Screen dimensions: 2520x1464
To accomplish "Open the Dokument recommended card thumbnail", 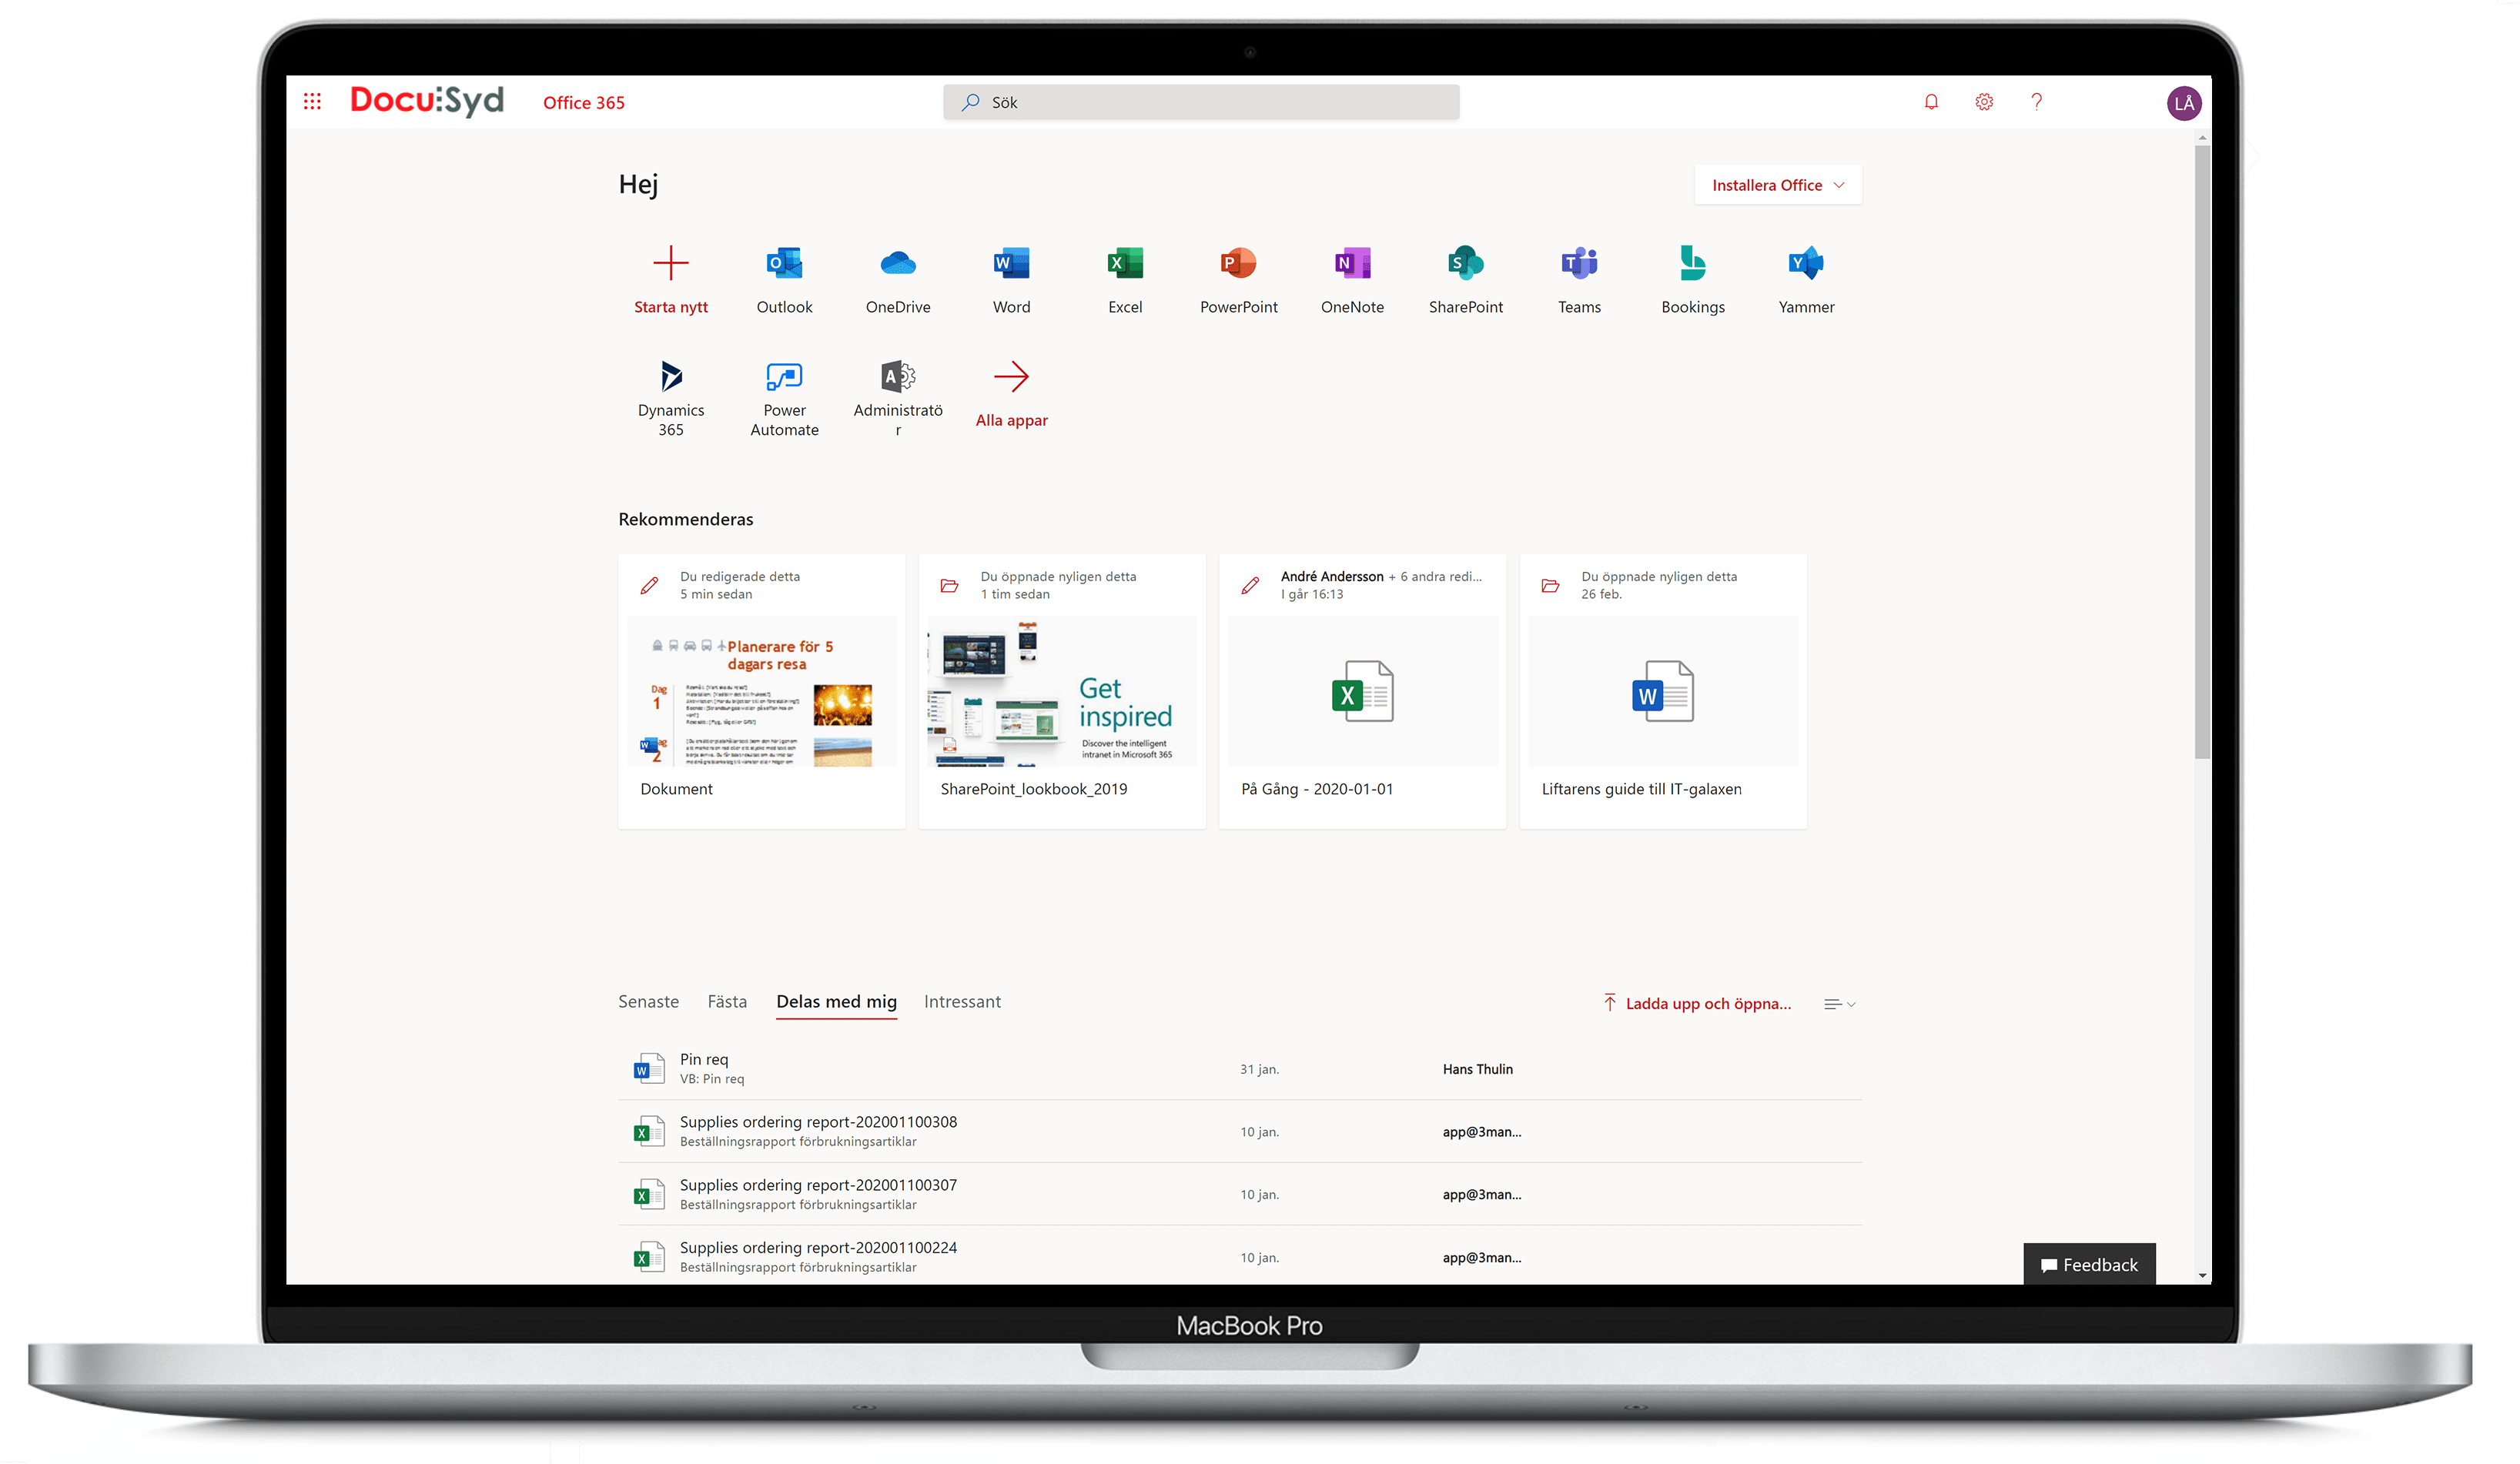I will click(762, 691).
